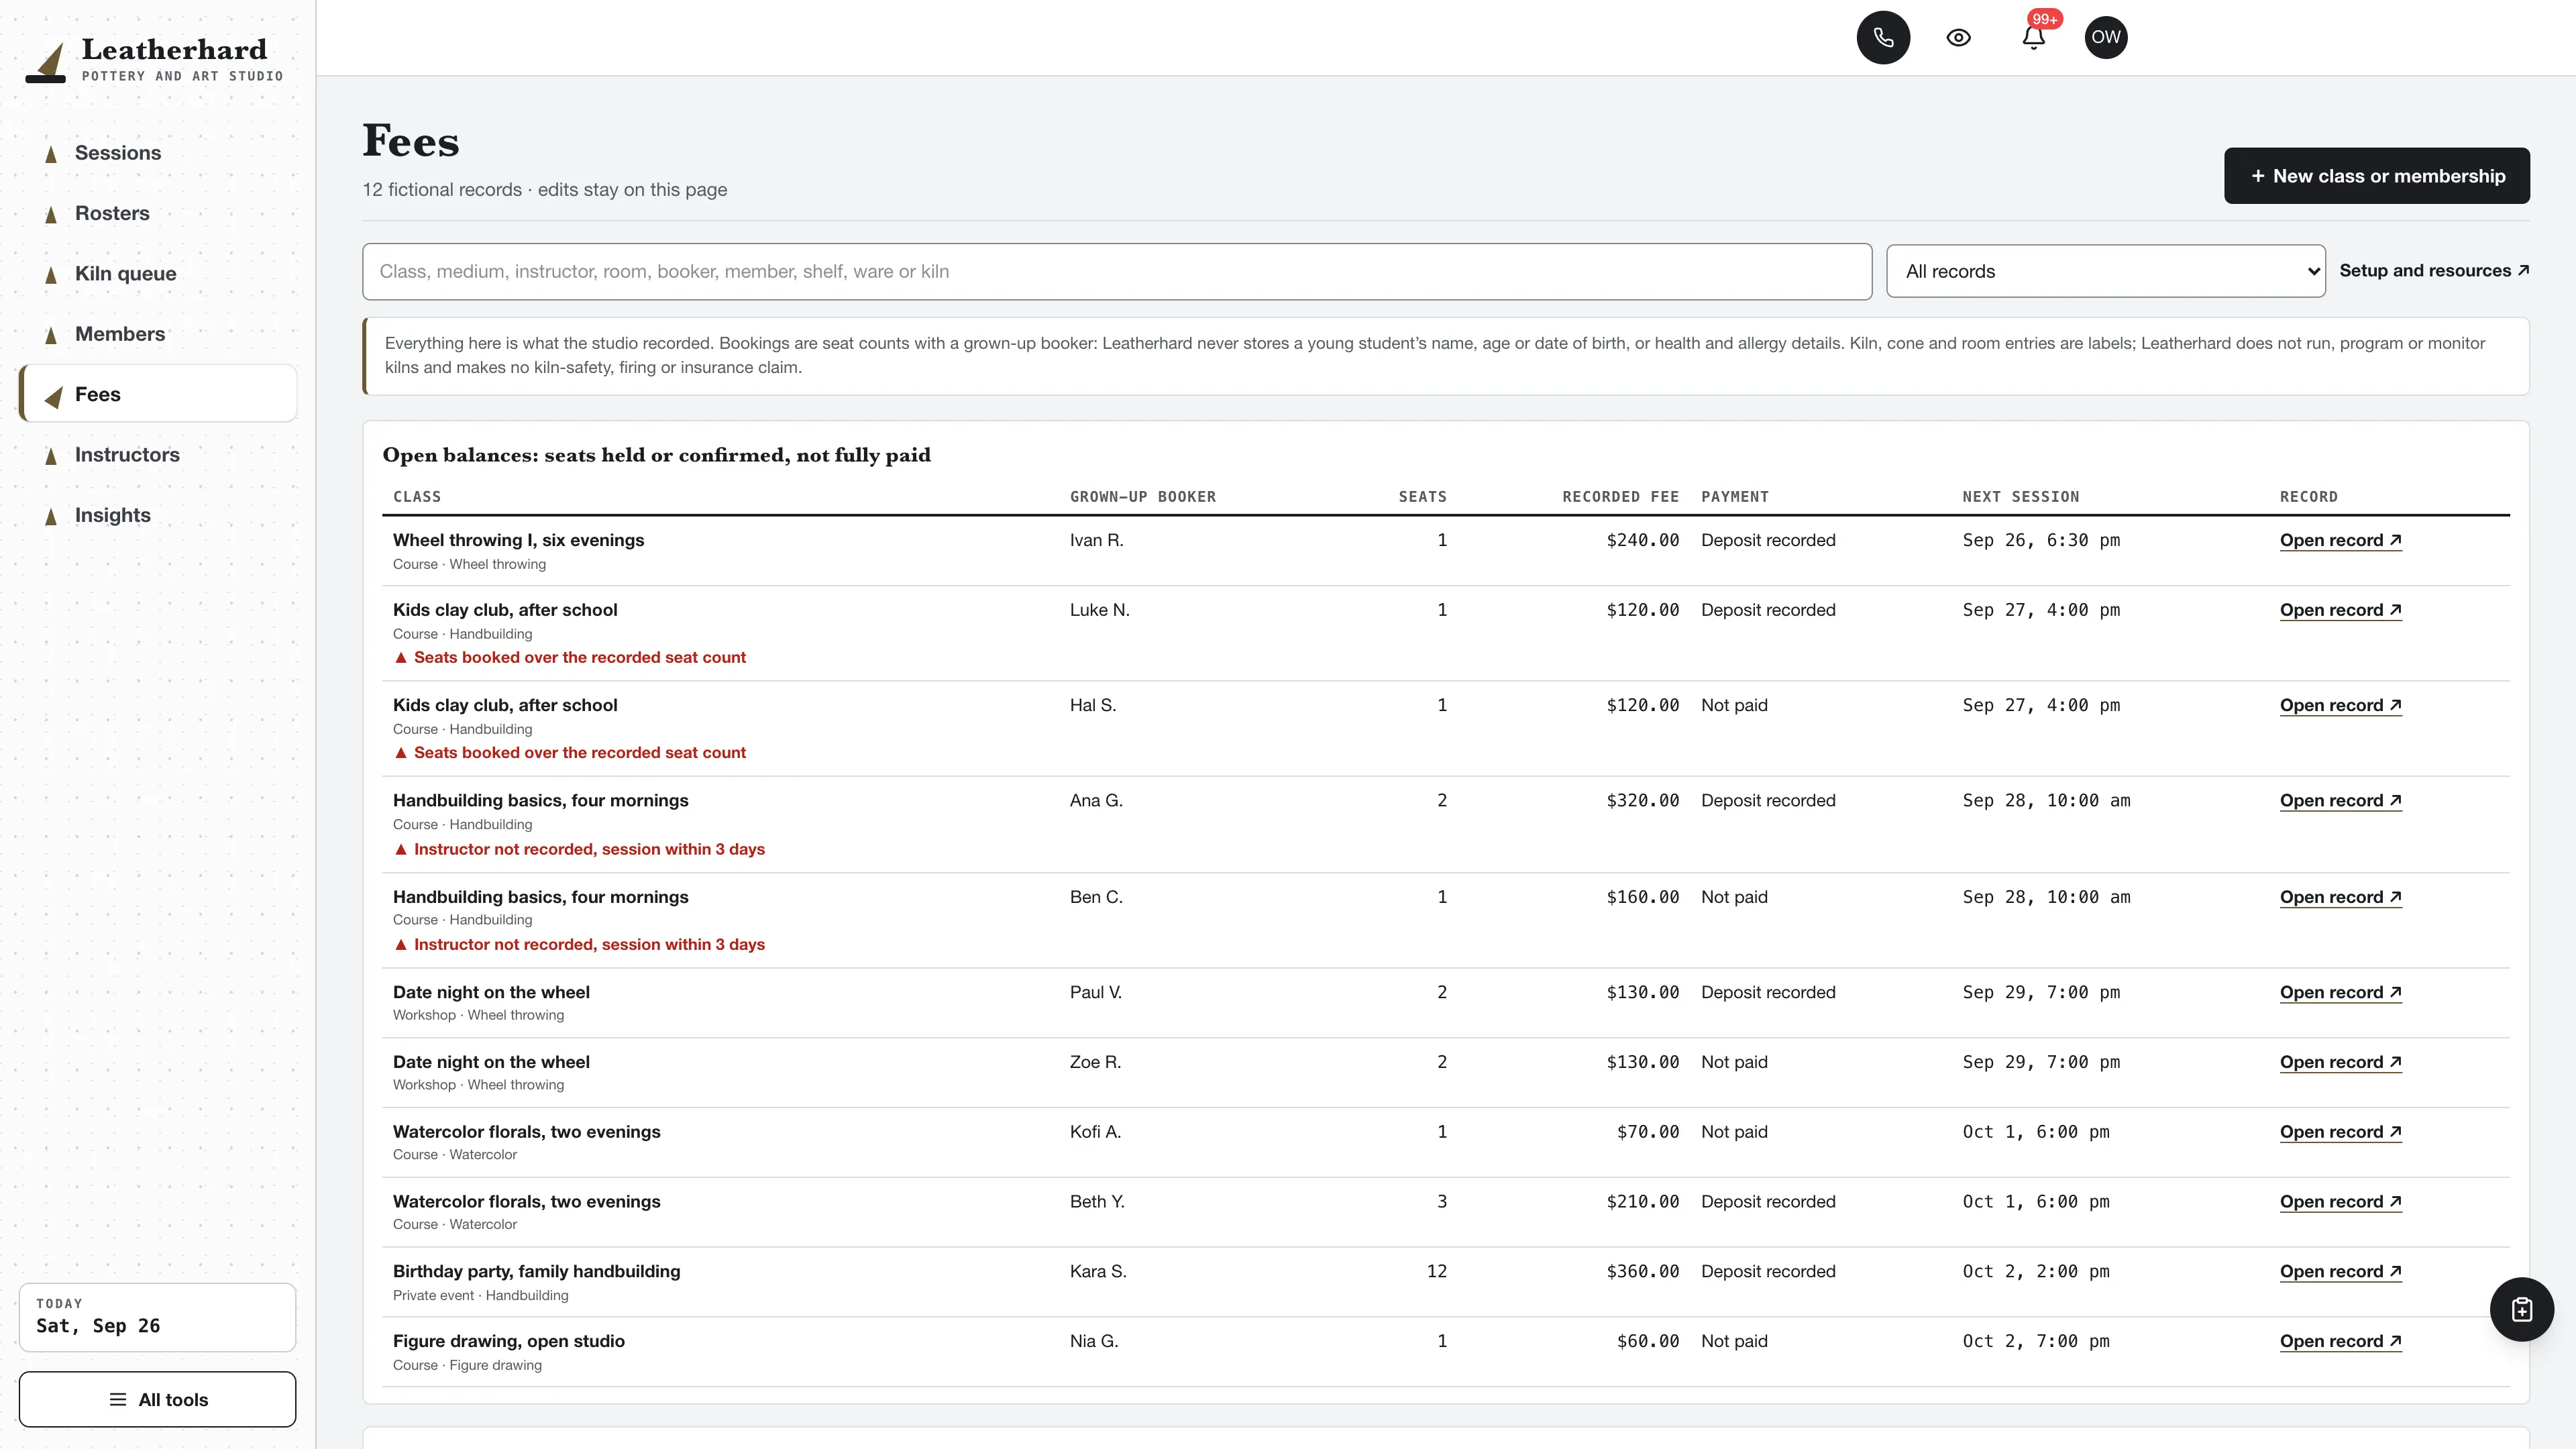Open the OW user avatar menu

click(2105, 38)
